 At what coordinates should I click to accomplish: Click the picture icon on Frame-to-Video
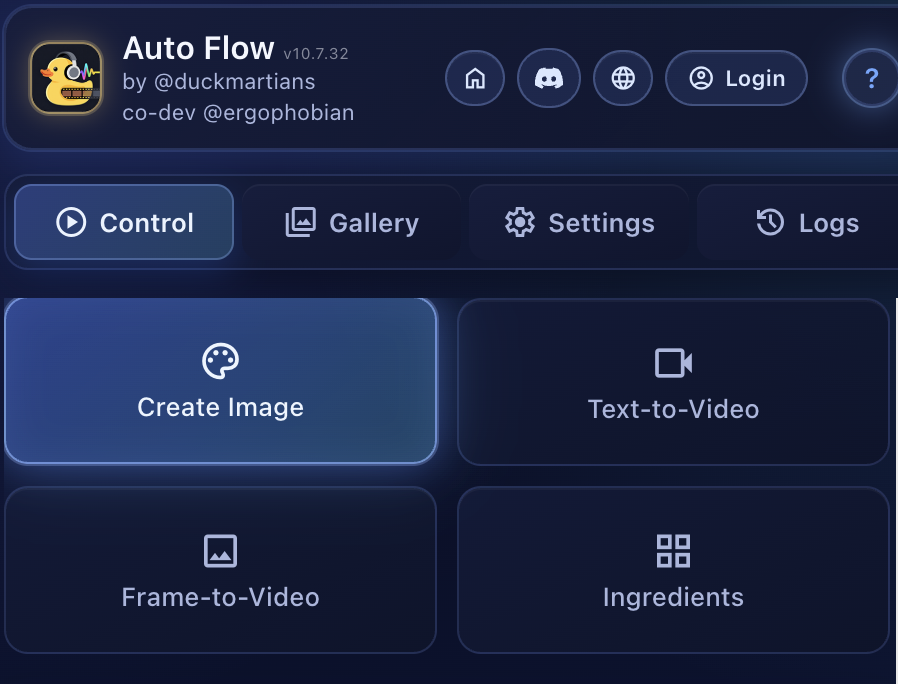pyautogui.click(x=220, y=550)
